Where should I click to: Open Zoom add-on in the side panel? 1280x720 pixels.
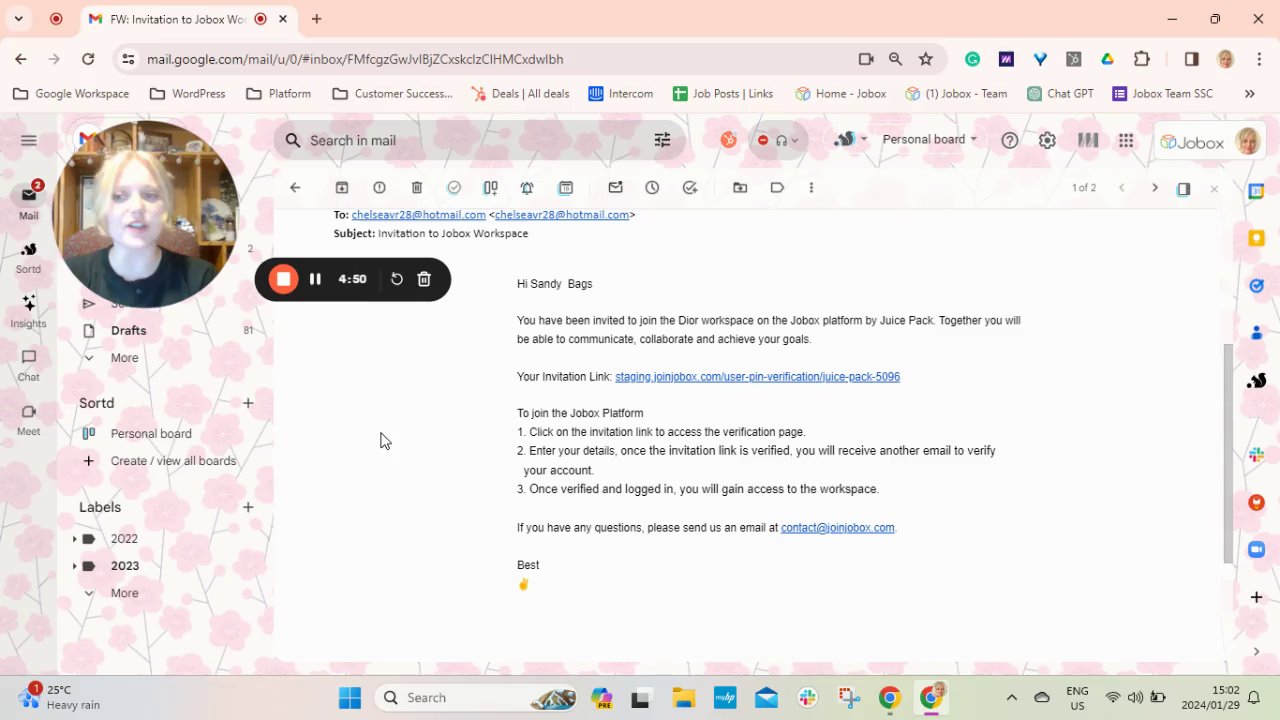(x=1257, y=550)
